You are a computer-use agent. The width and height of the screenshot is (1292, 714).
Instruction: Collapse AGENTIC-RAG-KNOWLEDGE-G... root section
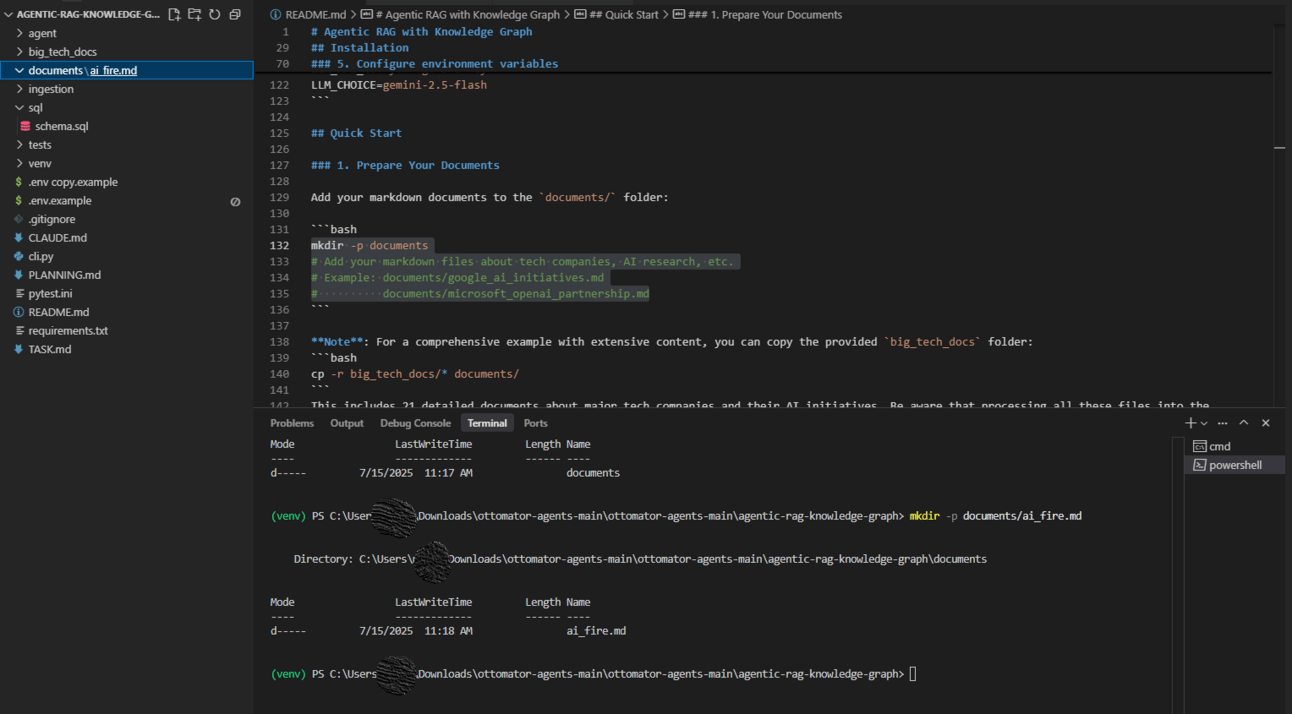click(x=82, y=15)
